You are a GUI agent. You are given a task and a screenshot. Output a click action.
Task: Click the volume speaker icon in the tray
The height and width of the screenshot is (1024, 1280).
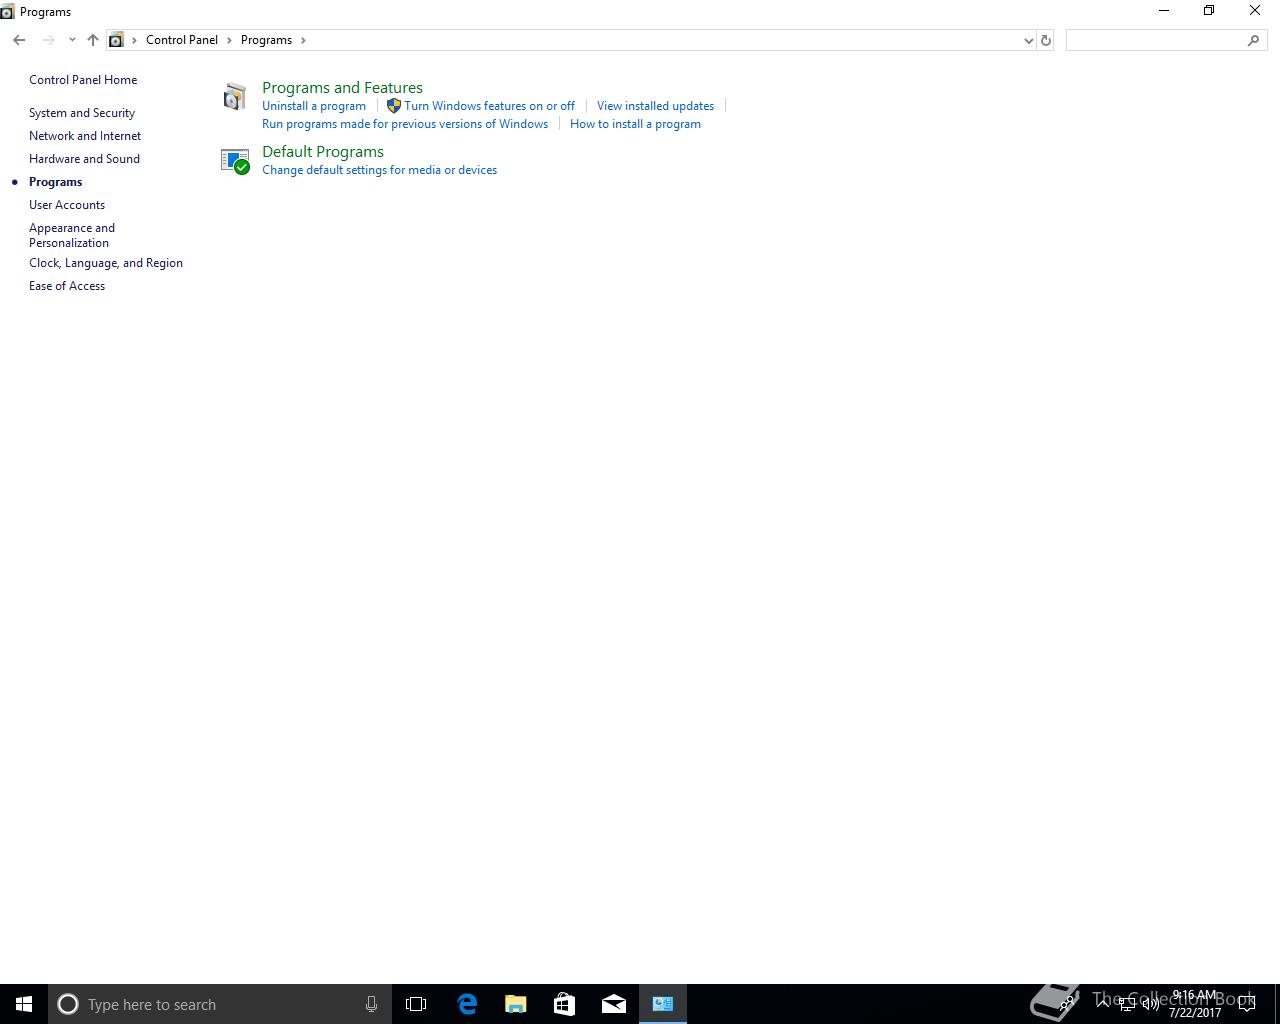pos(1150,1004)
